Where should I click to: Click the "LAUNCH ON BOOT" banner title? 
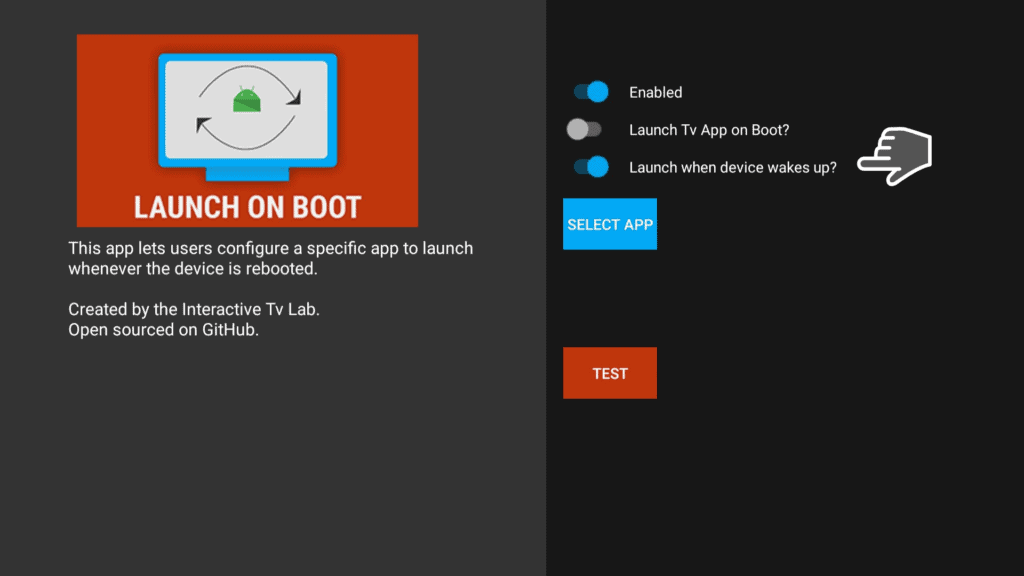pos(247,207)
